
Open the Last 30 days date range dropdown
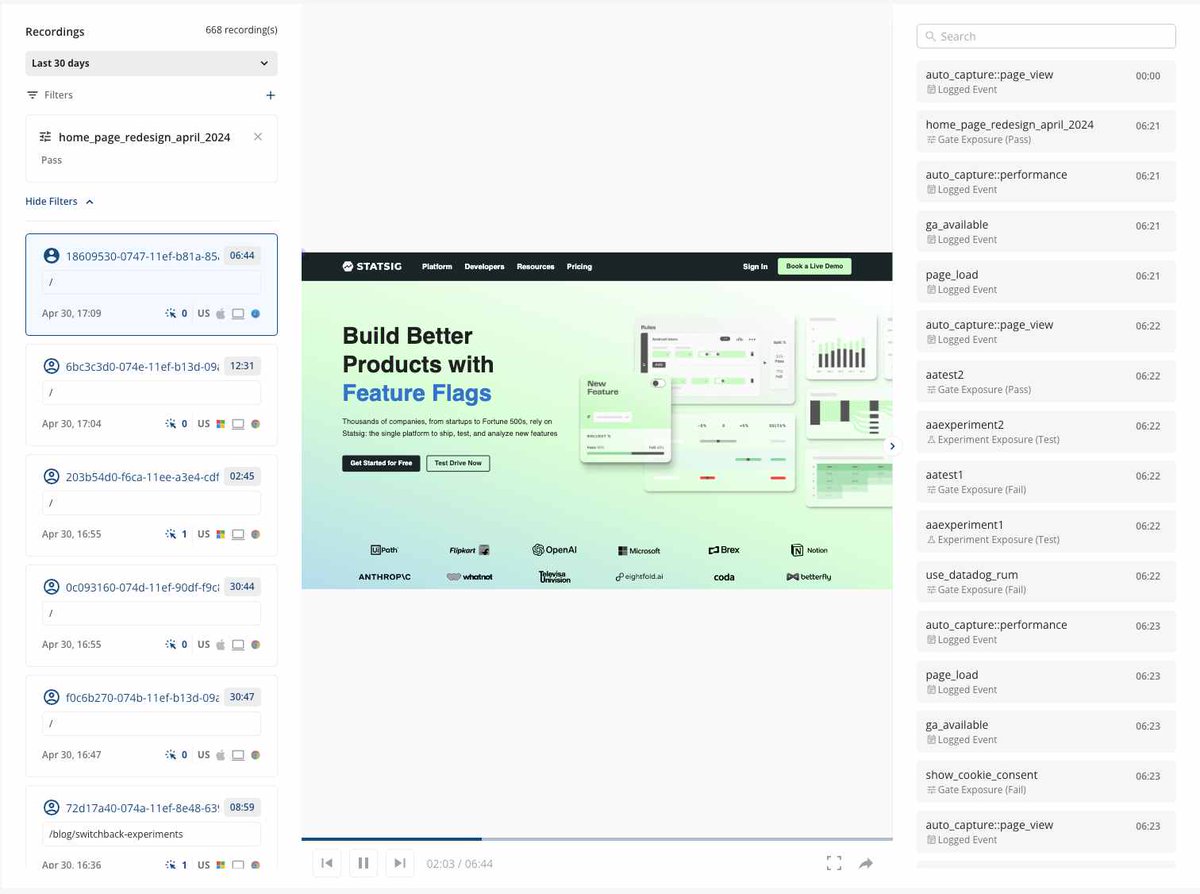coord(151,63)
